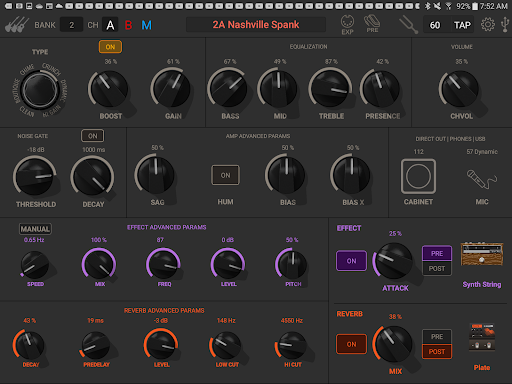Open the Synth String effect pedal thumbnail
The image size is (512, 384).
[482, 254]
